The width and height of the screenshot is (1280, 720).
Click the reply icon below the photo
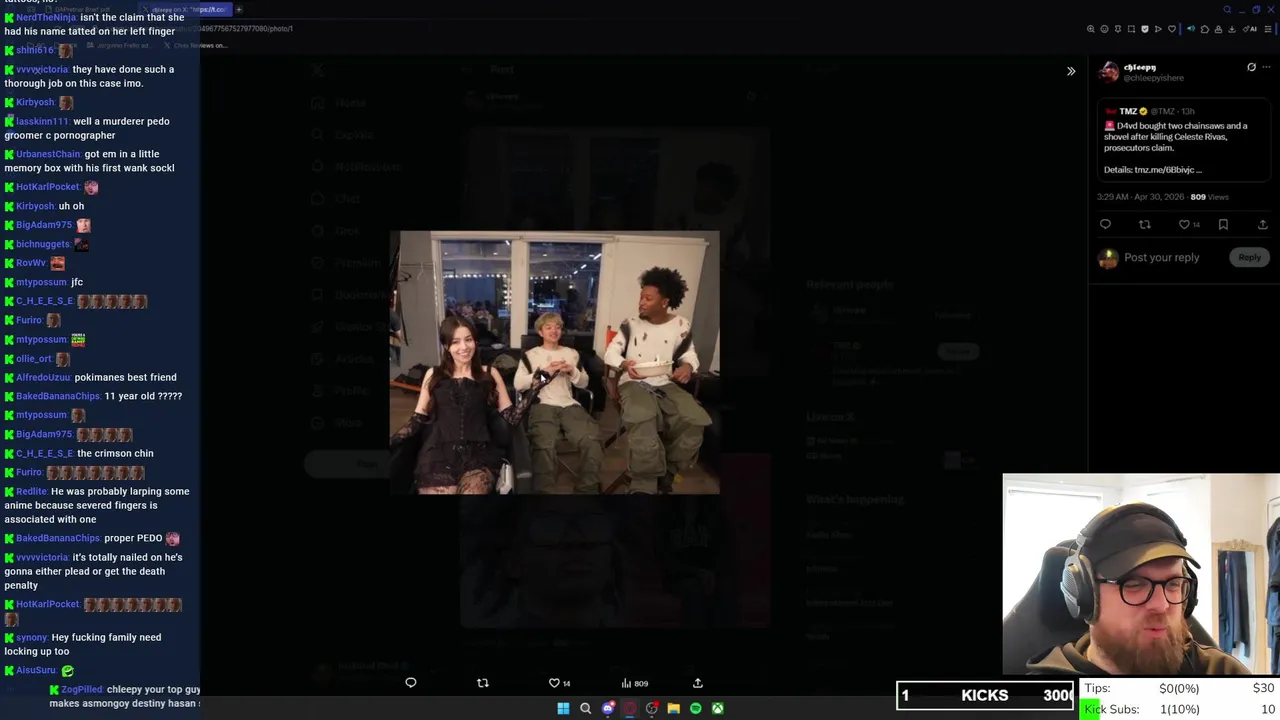410,683
